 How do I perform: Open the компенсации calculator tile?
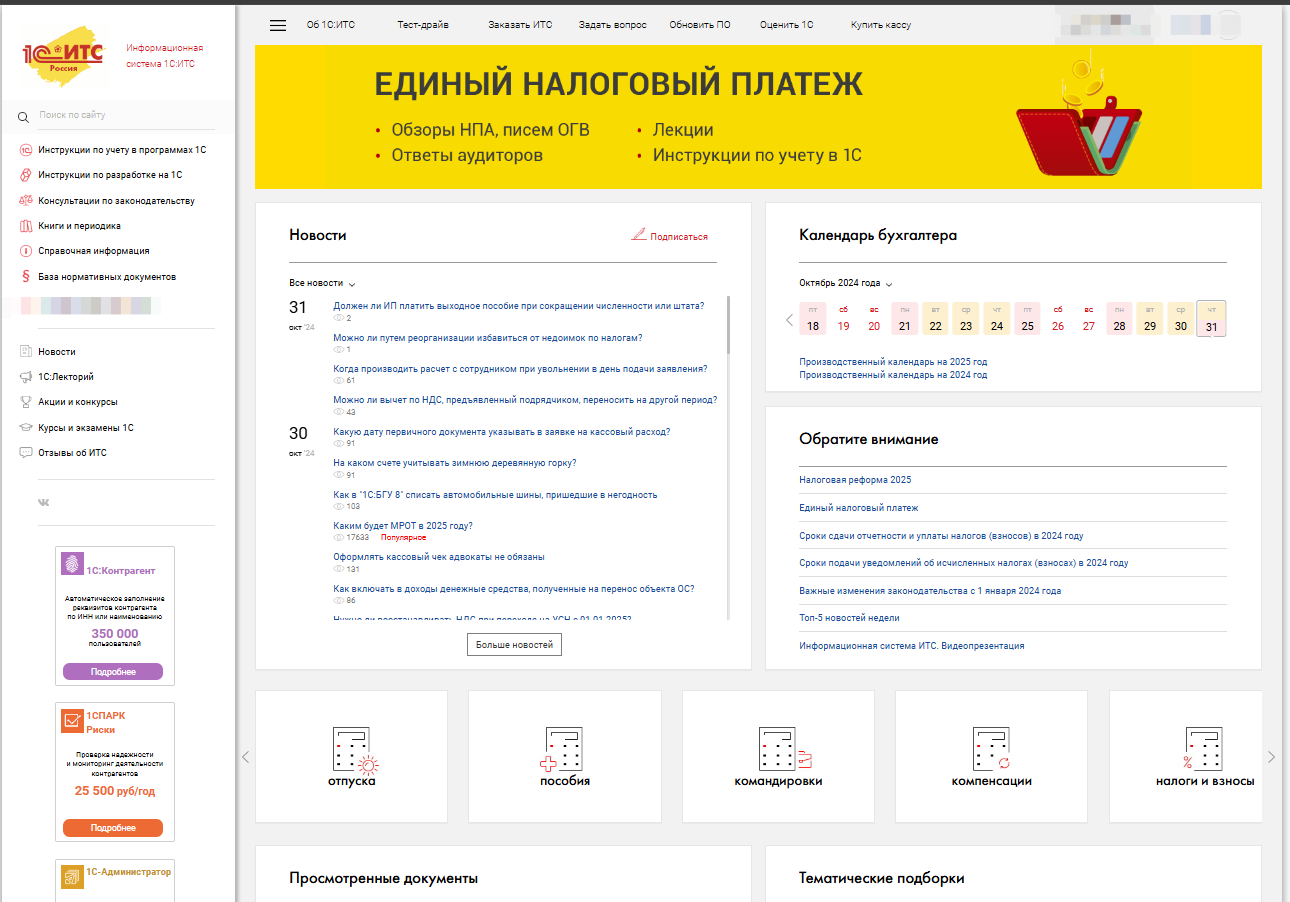[991, 755]
